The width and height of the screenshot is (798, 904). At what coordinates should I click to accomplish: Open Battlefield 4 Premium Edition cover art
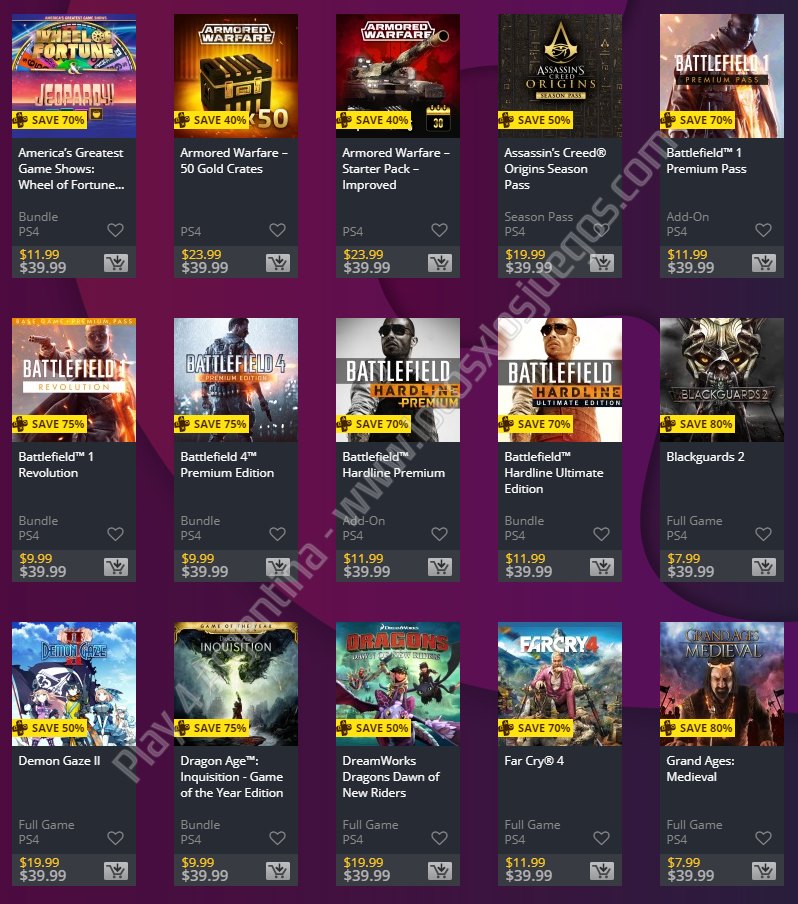coord(236,380)
